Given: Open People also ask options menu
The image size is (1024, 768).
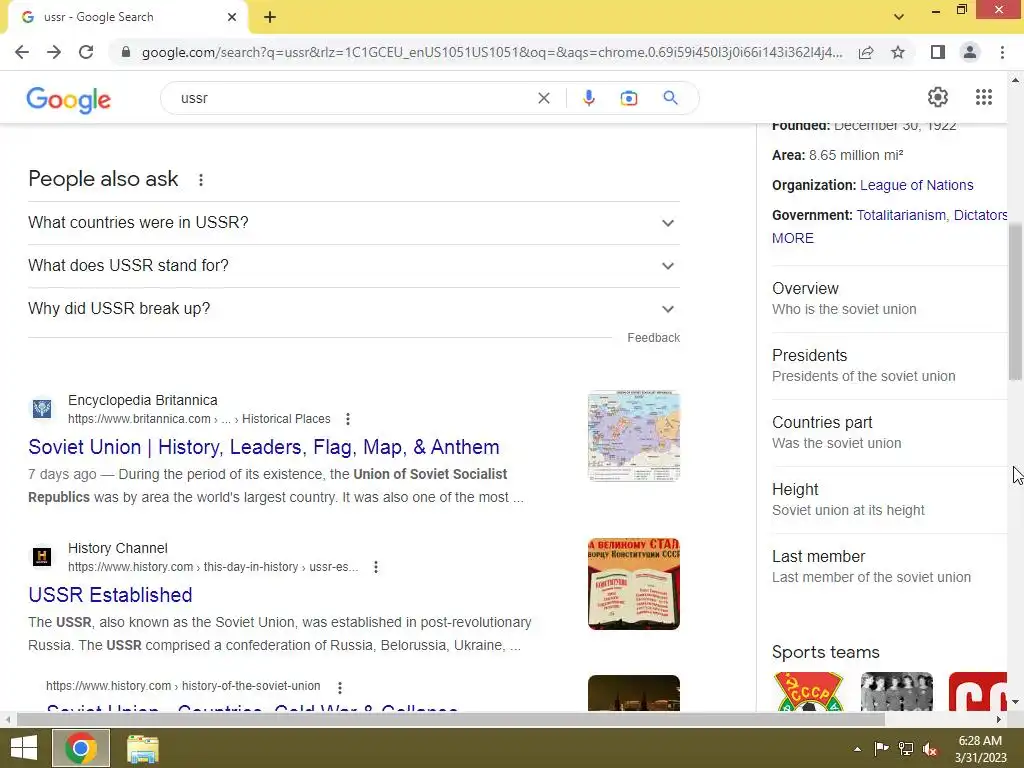Looking at the screenshot, I should pyautogui.click(x=201, y=180).
